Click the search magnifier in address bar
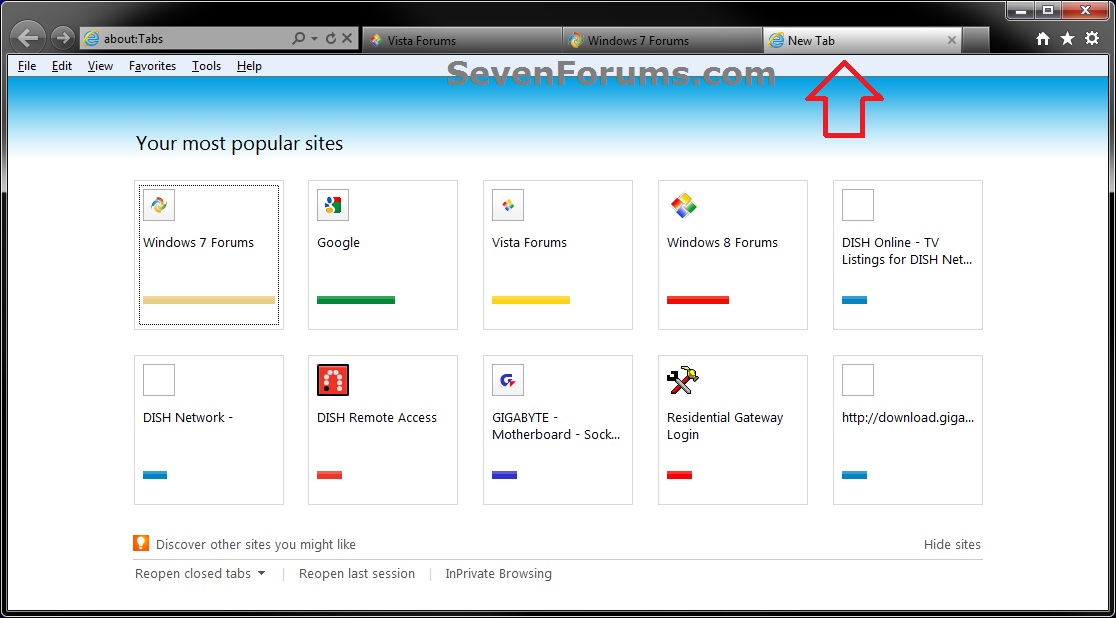The width and height of the screenshot is (1116, 618). pos(299,38)
